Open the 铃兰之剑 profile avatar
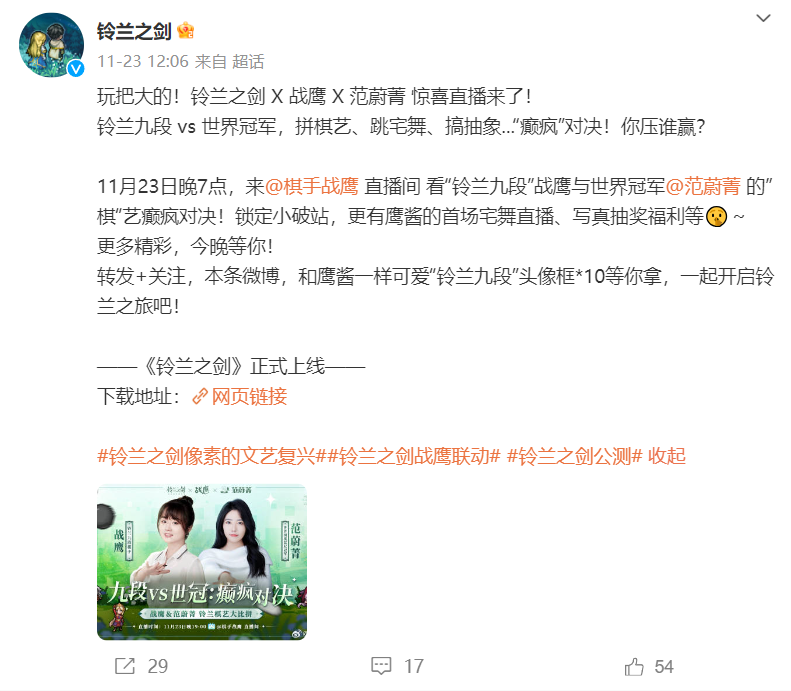 click(x=51, y=45)
